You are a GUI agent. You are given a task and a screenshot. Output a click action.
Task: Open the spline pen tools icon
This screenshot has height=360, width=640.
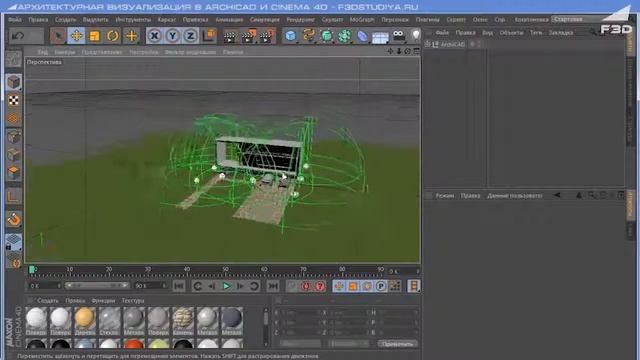click(309, 36)
